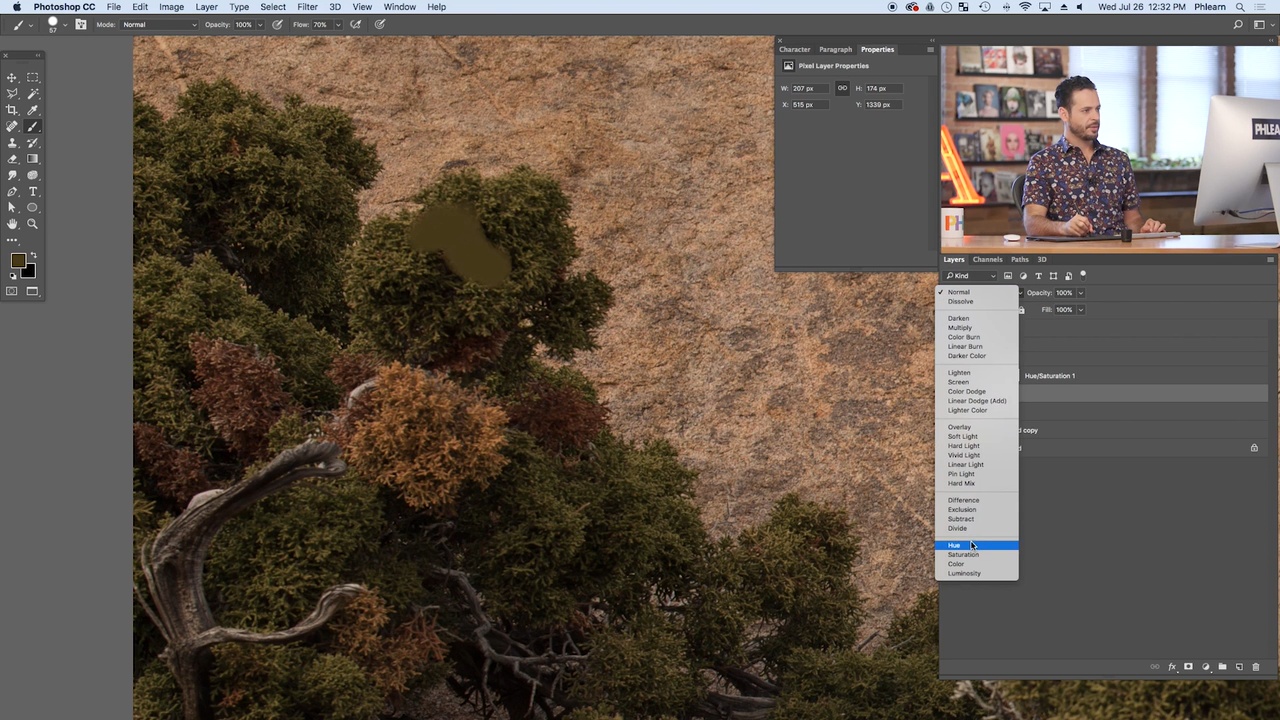Open the Filter menu

click(x=307, y=7)
